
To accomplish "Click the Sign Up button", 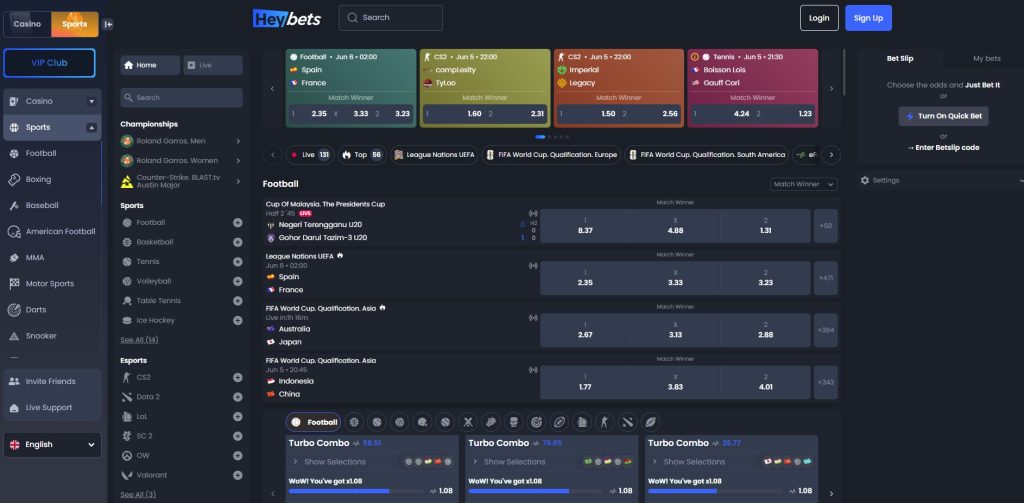I will coord(868,18).
